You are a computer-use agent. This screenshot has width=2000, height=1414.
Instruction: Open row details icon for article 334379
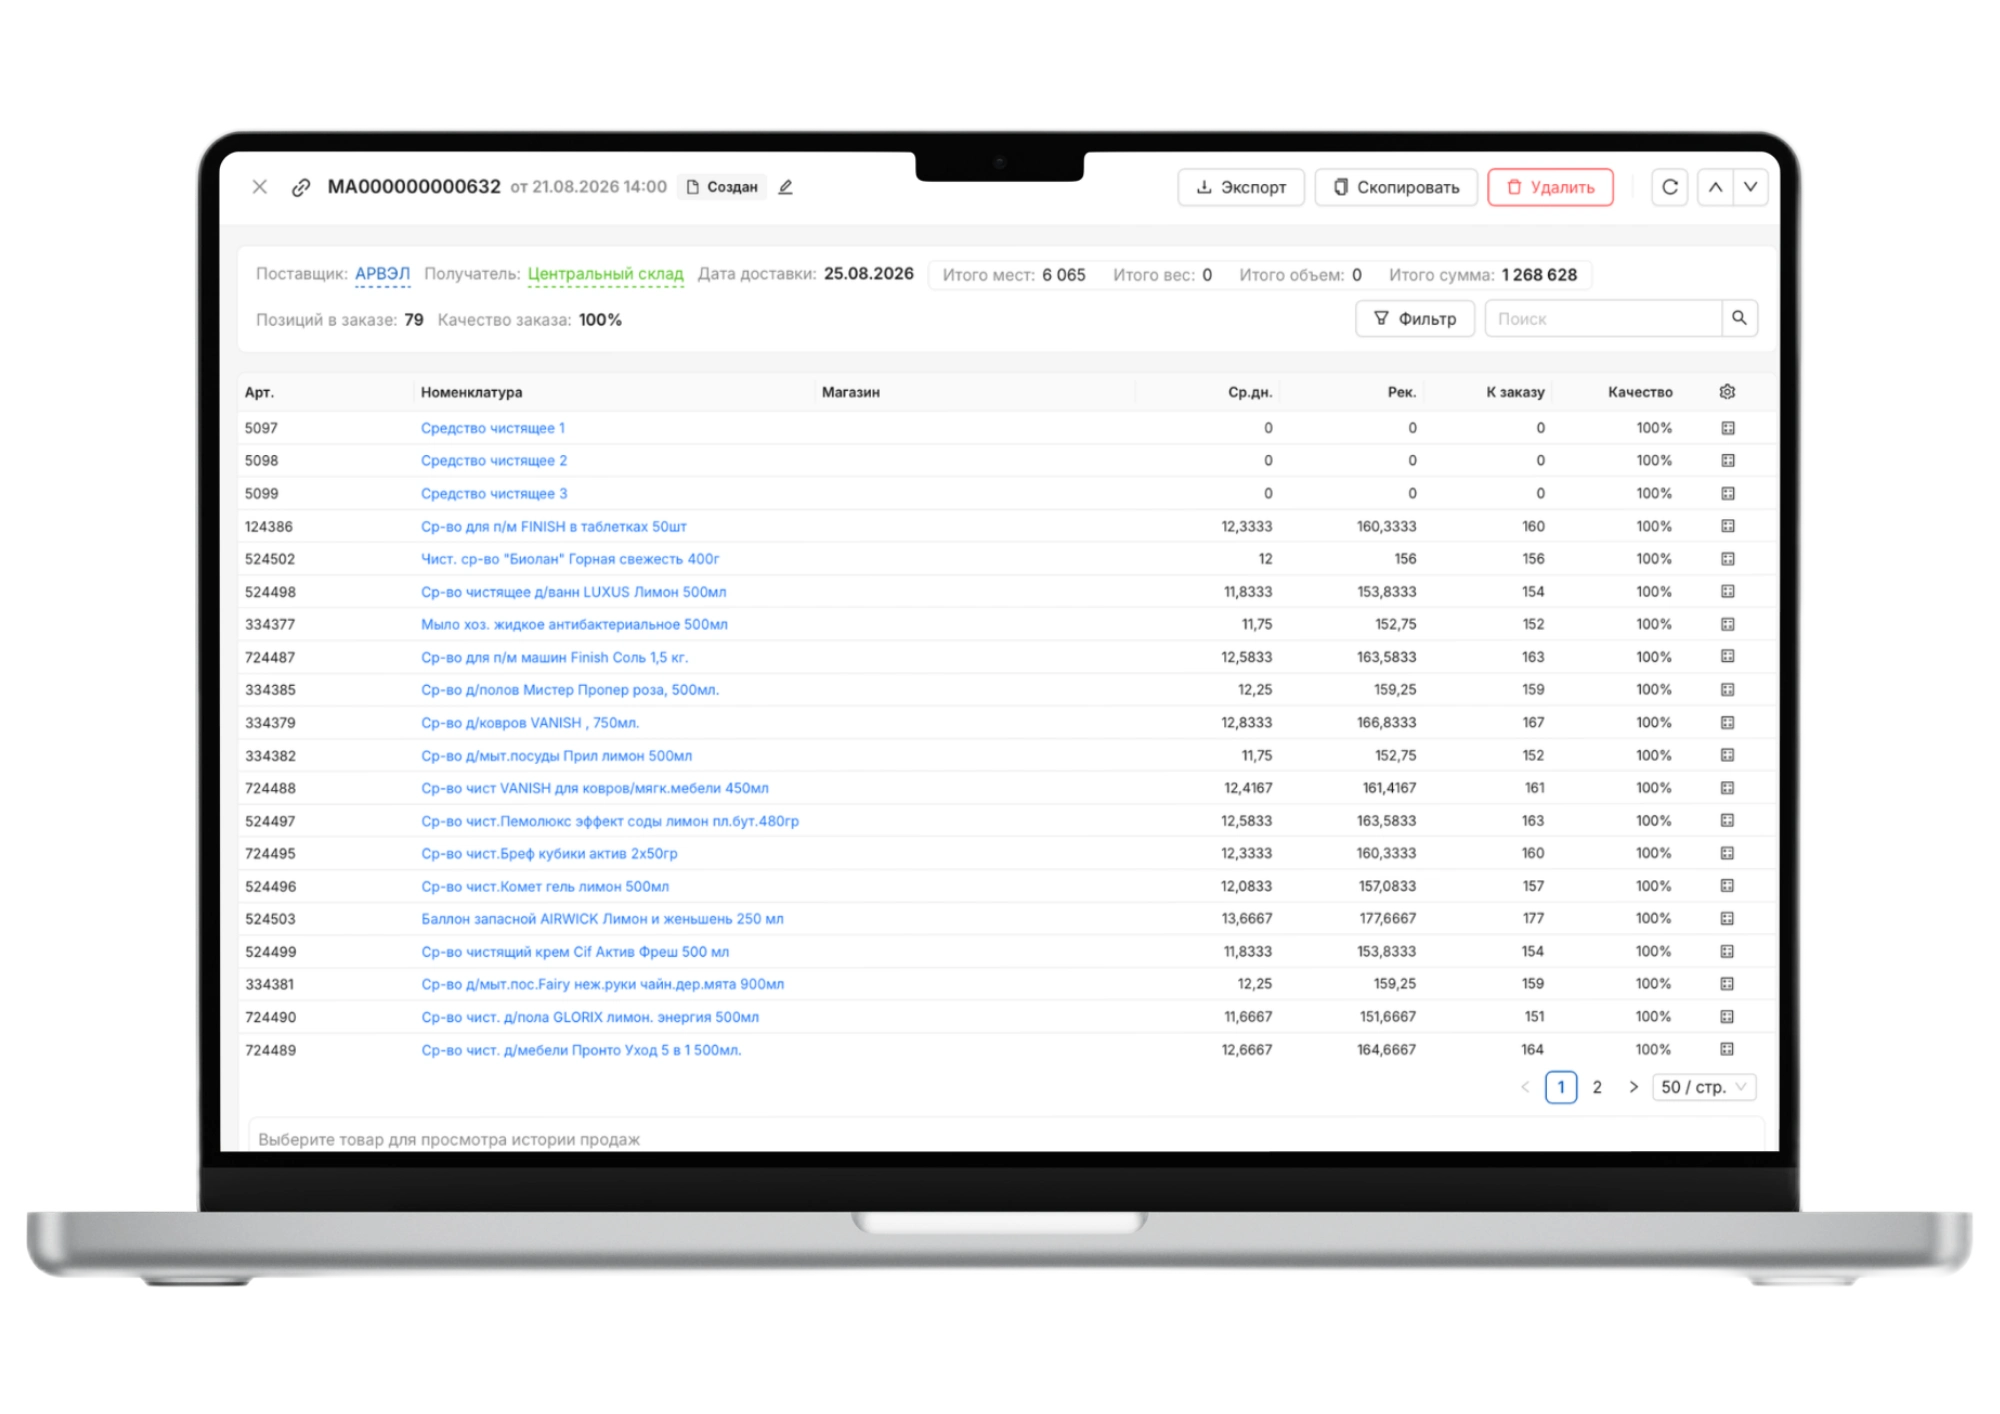[1727, 722]
